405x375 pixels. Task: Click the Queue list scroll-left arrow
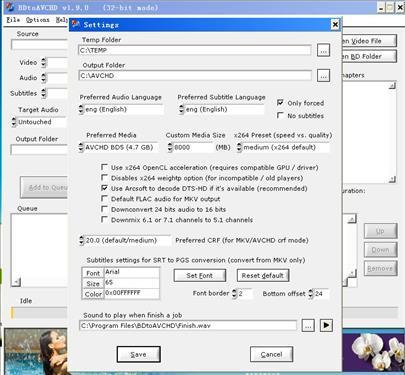(16, 282)
